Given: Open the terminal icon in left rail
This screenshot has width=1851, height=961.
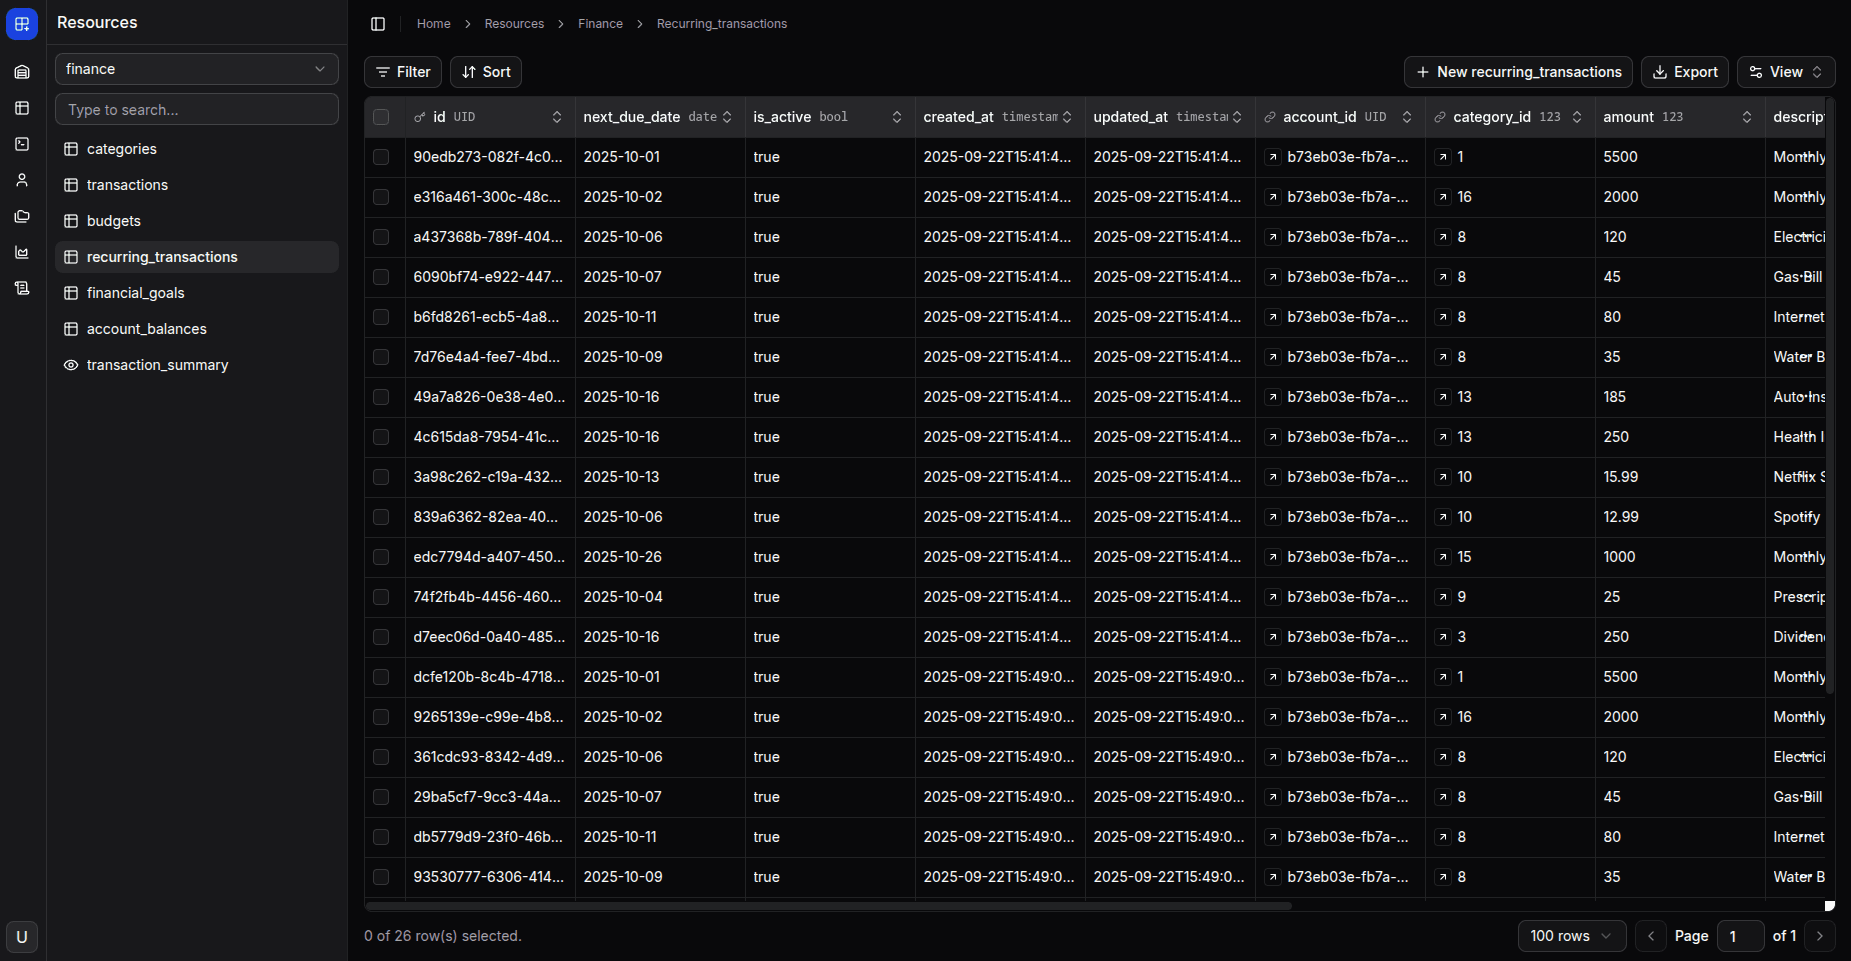Looking at the screenshot, I should point(22,144).
